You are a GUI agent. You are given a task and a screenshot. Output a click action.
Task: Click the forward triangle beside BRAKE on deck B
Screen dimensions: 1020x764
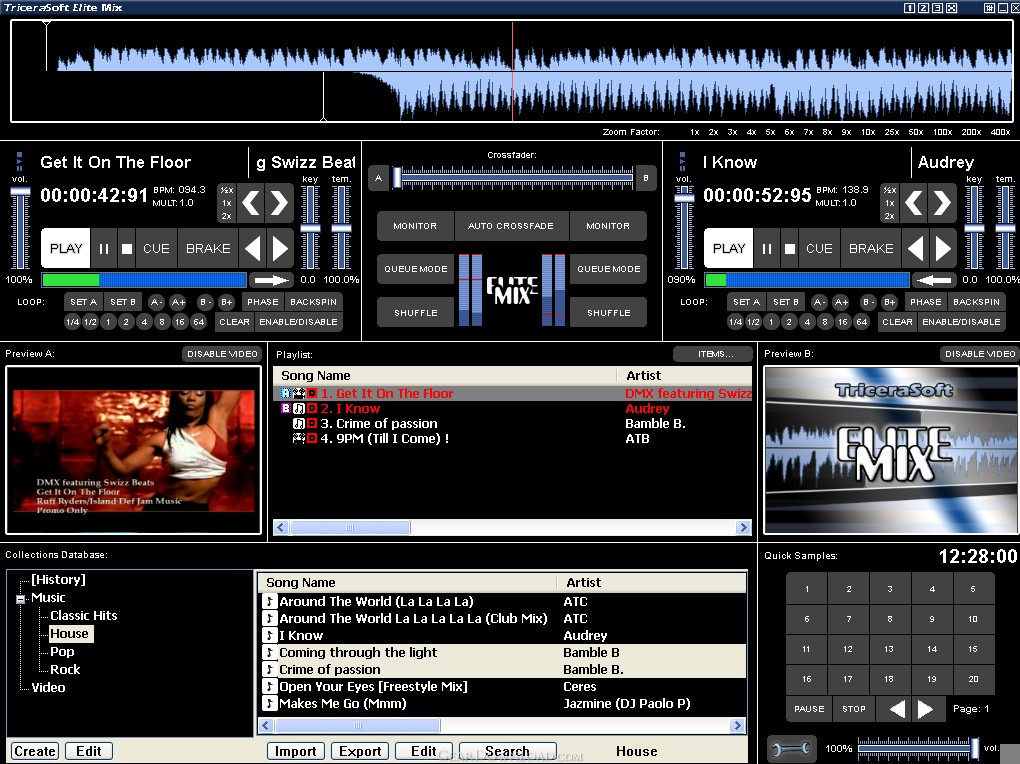pyautogui.click(x=943, y=249)
